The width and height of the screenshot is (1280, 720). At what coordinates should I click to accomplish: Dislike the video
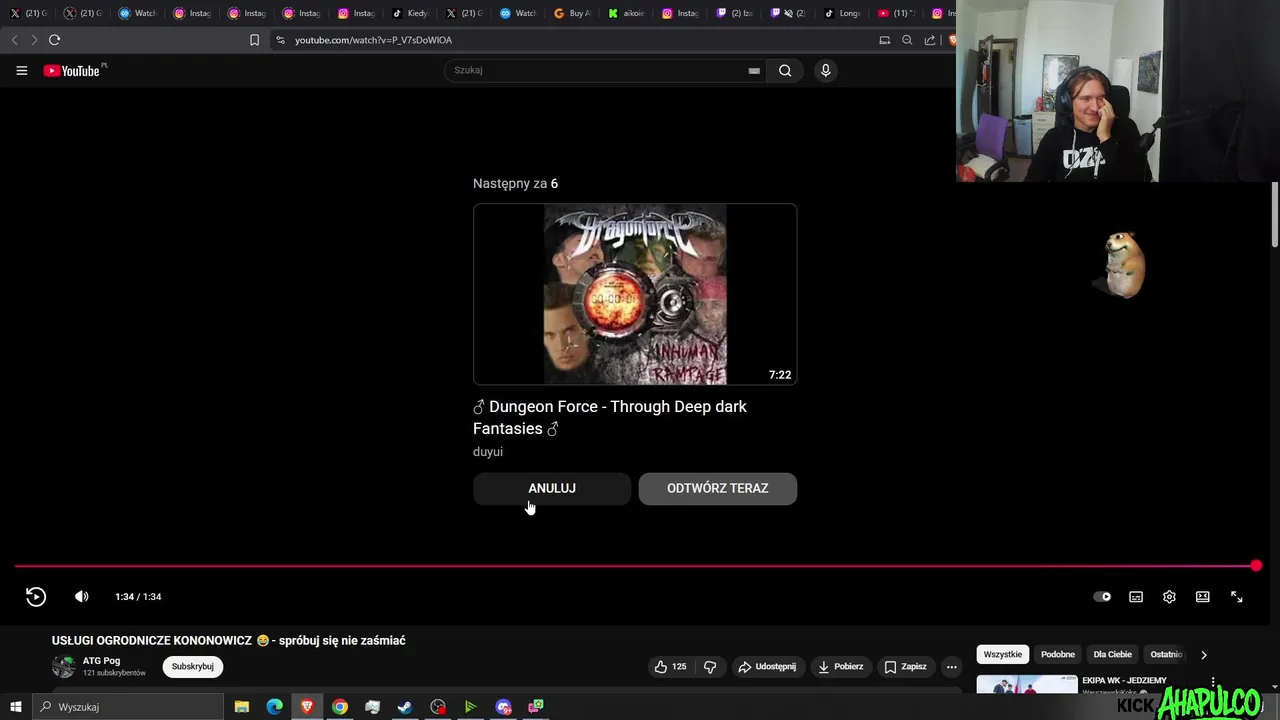[710, 666]
